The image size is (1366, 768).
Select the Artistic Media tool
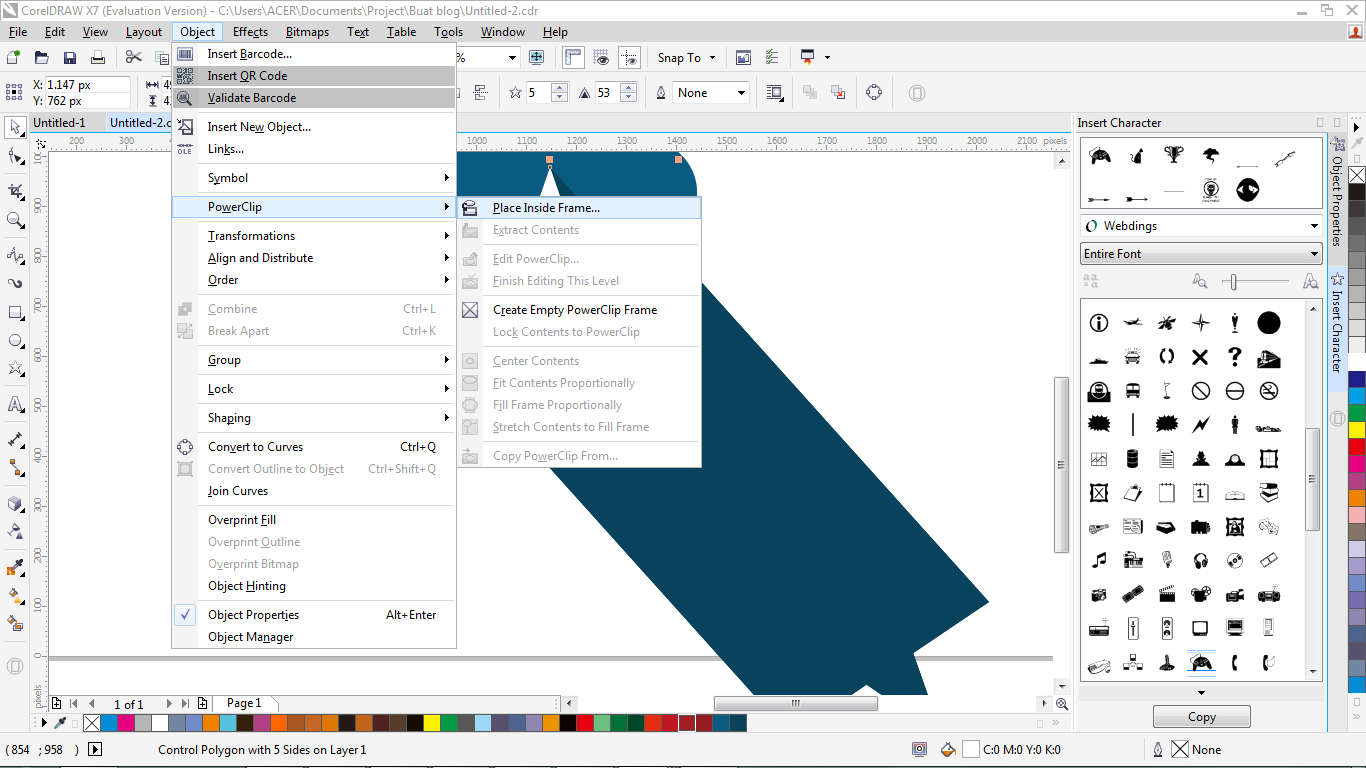click(15, 284)
